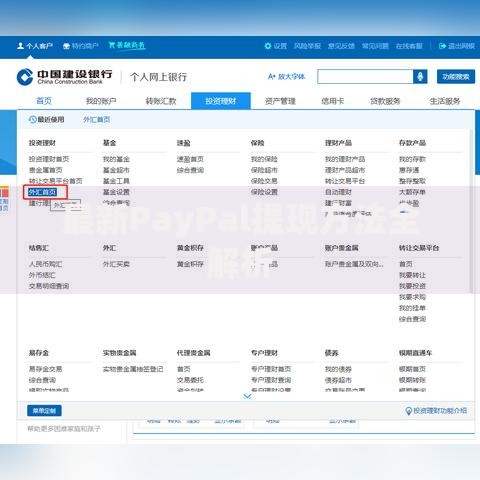
Task: Click the function search input field
Action: 365,77
